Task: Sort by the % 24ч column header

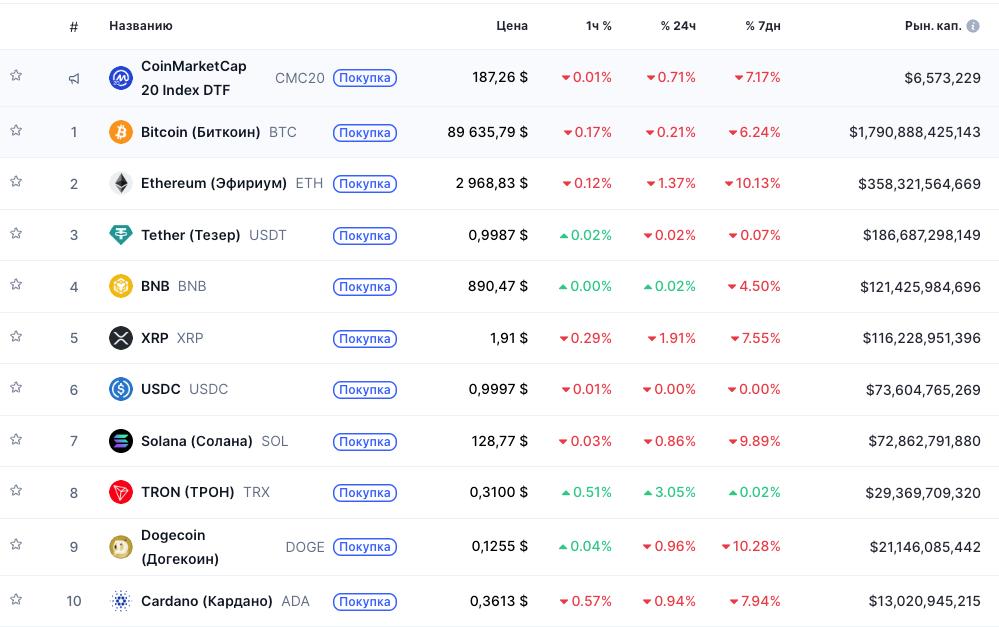Action: click(x=677, y=26)
